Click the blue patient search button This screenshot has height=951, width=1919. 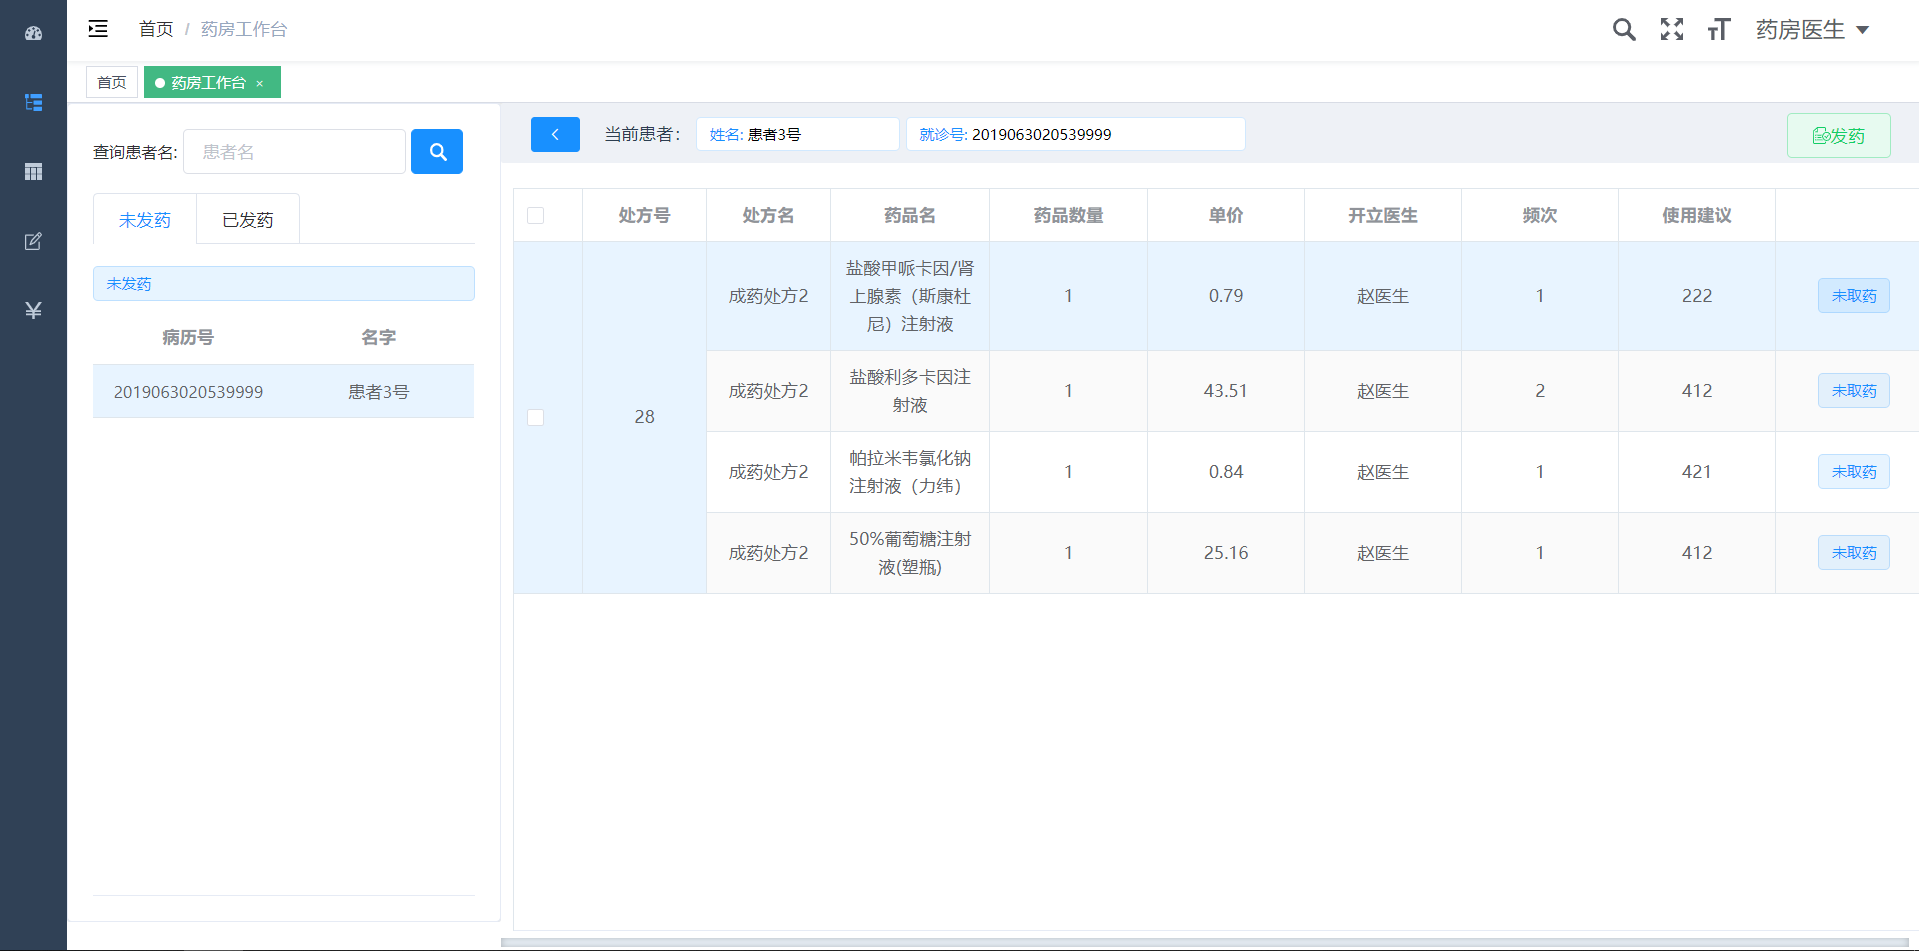(x=437, y=152)
